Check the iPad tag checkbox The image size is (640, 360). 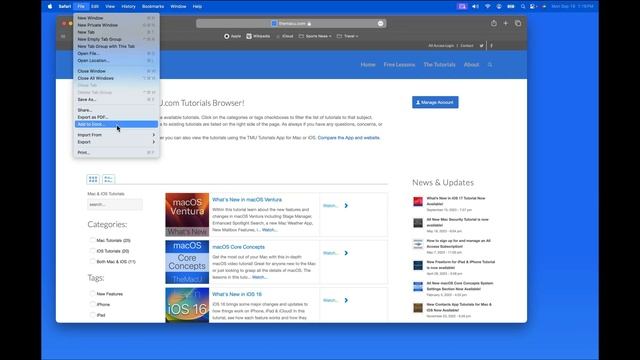pos(92,315)
